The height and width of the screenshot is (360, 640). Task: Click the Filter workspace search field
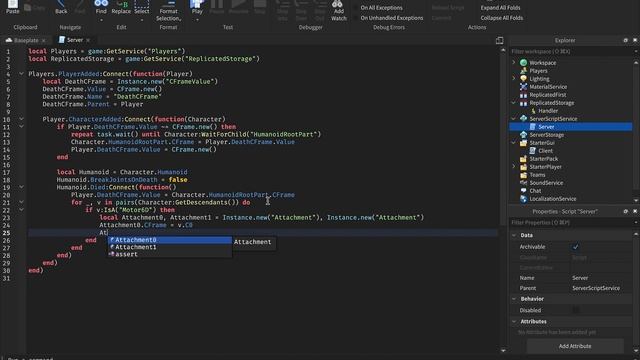(571, 51)
